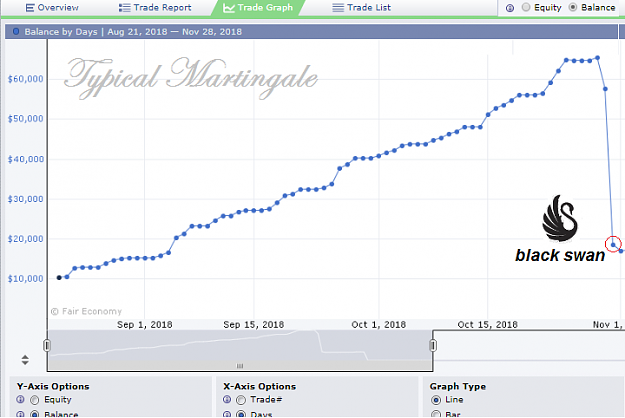
Task: Click the Trade Report tab icon
Action: 125,8
